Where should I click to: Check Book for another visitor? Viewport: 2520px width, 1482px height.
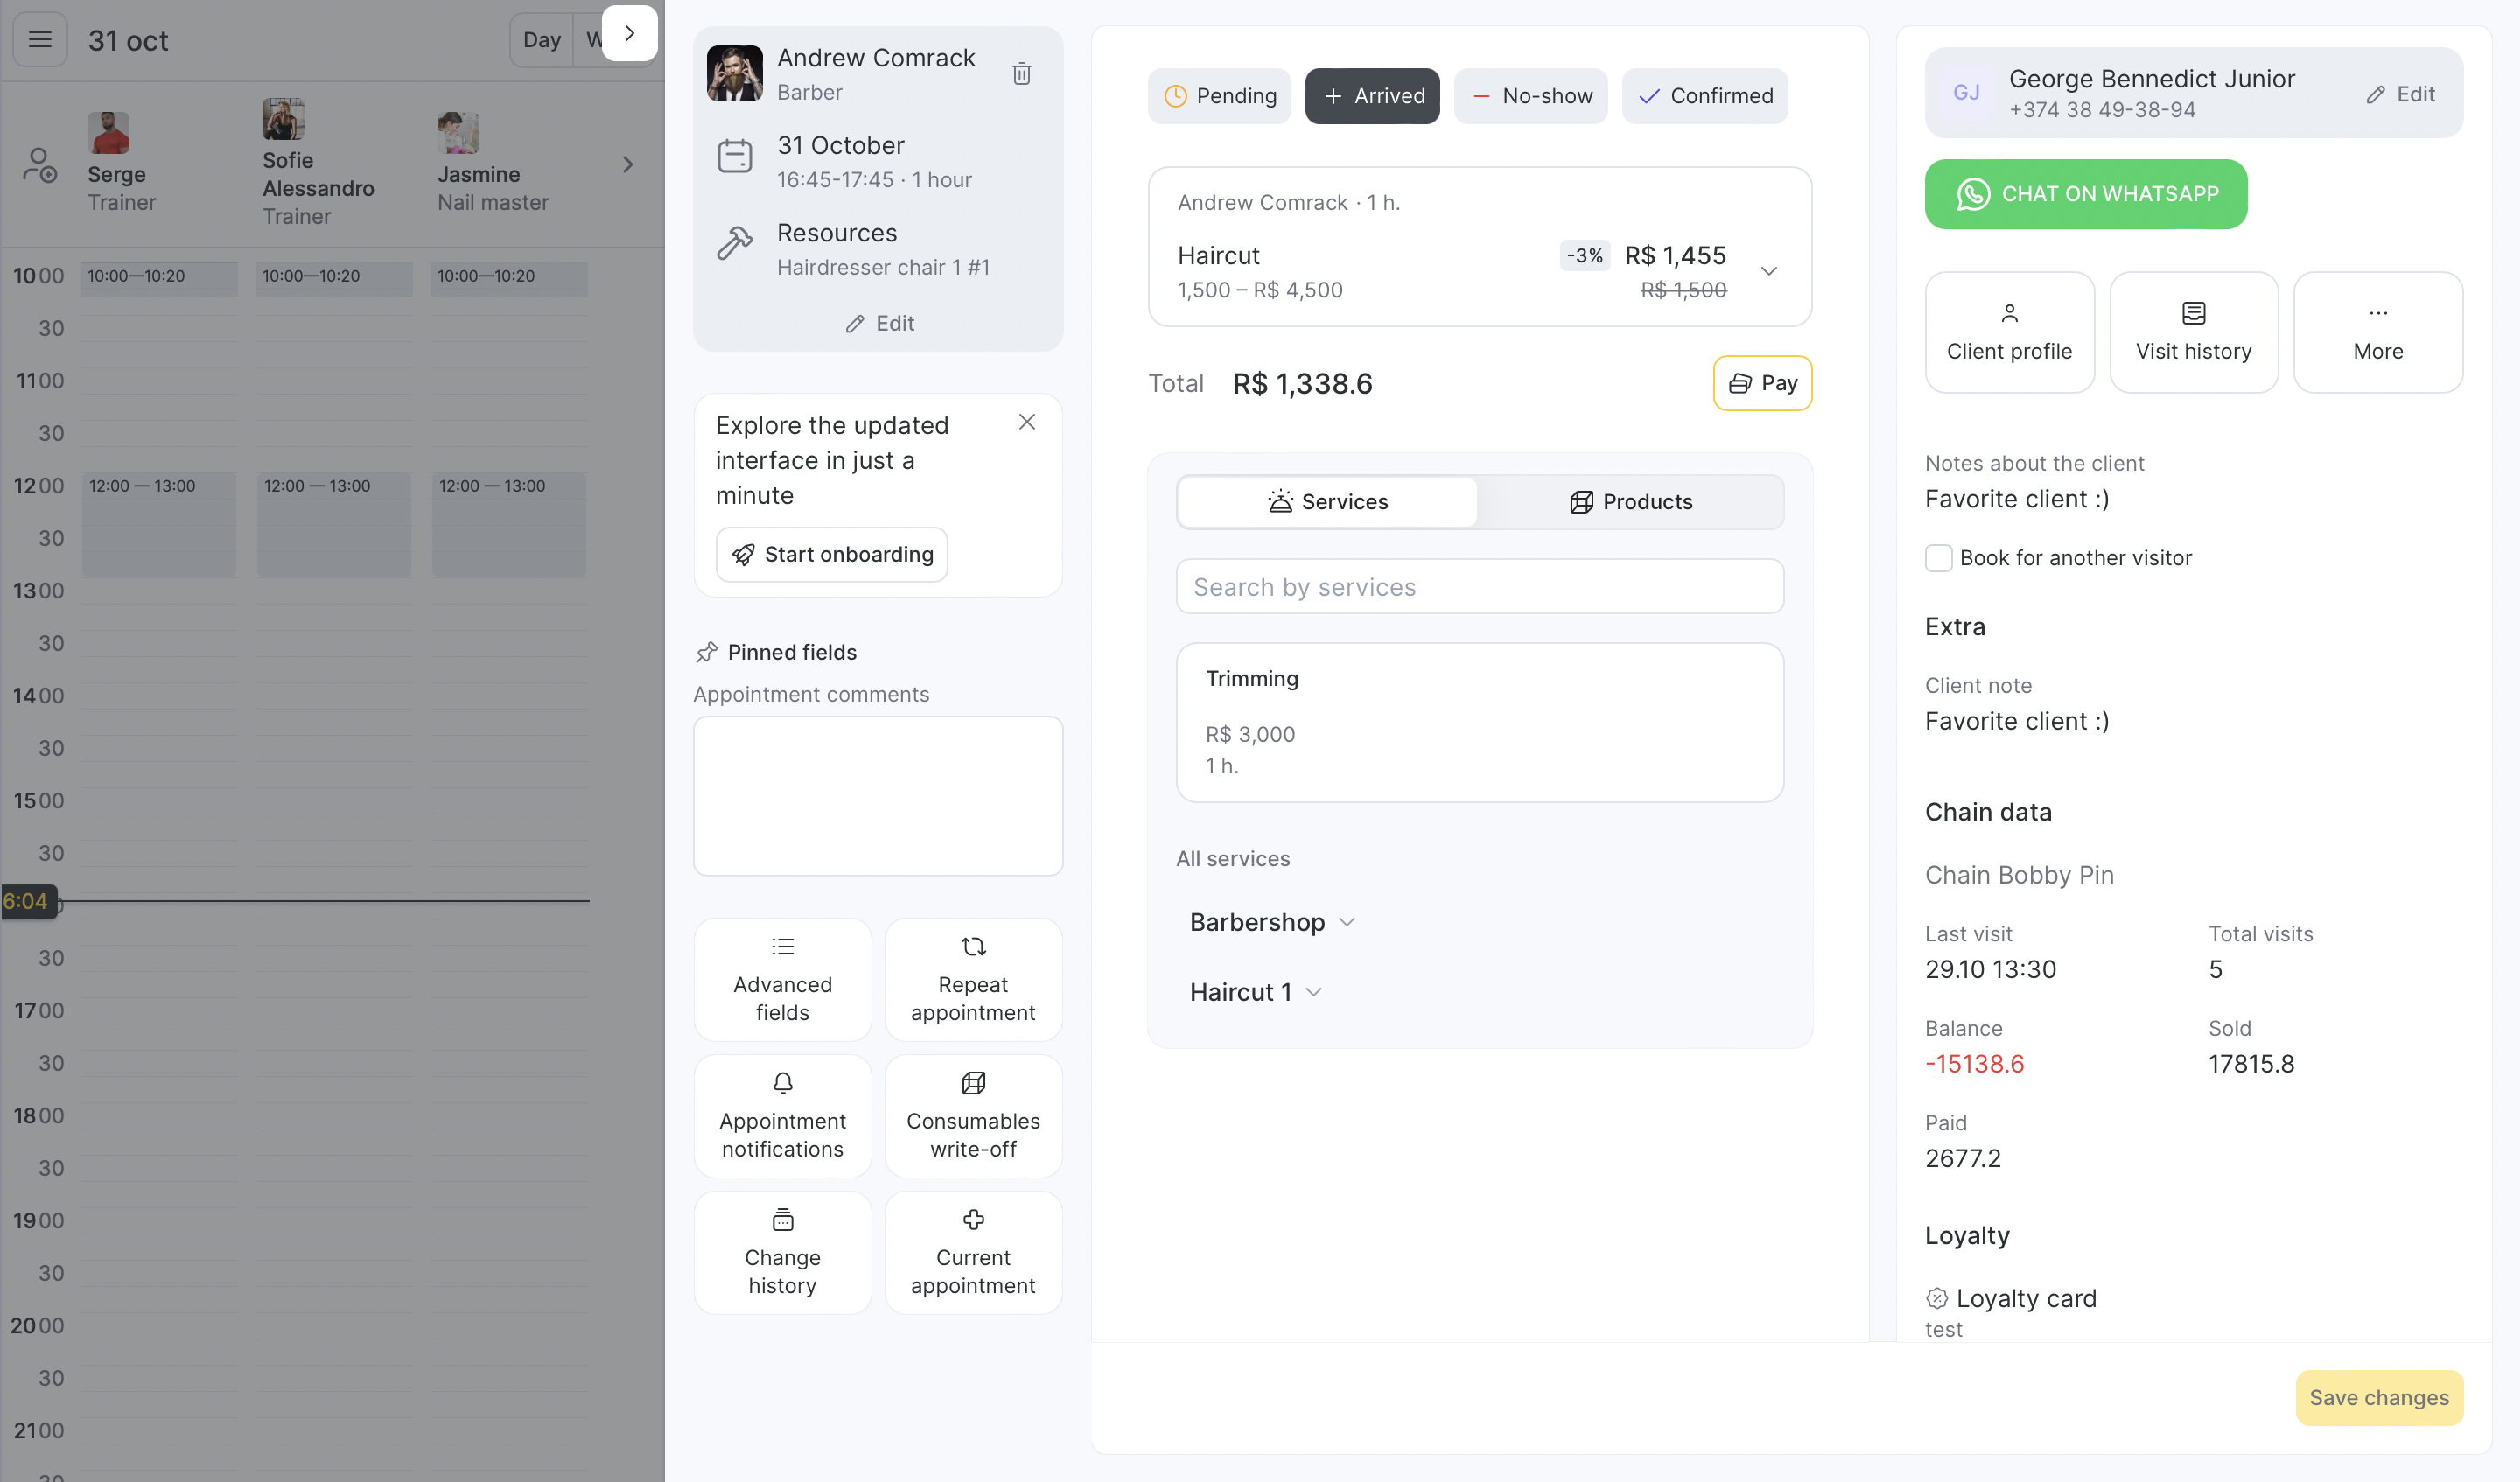pyautogui.click(x=1938, y=558)
